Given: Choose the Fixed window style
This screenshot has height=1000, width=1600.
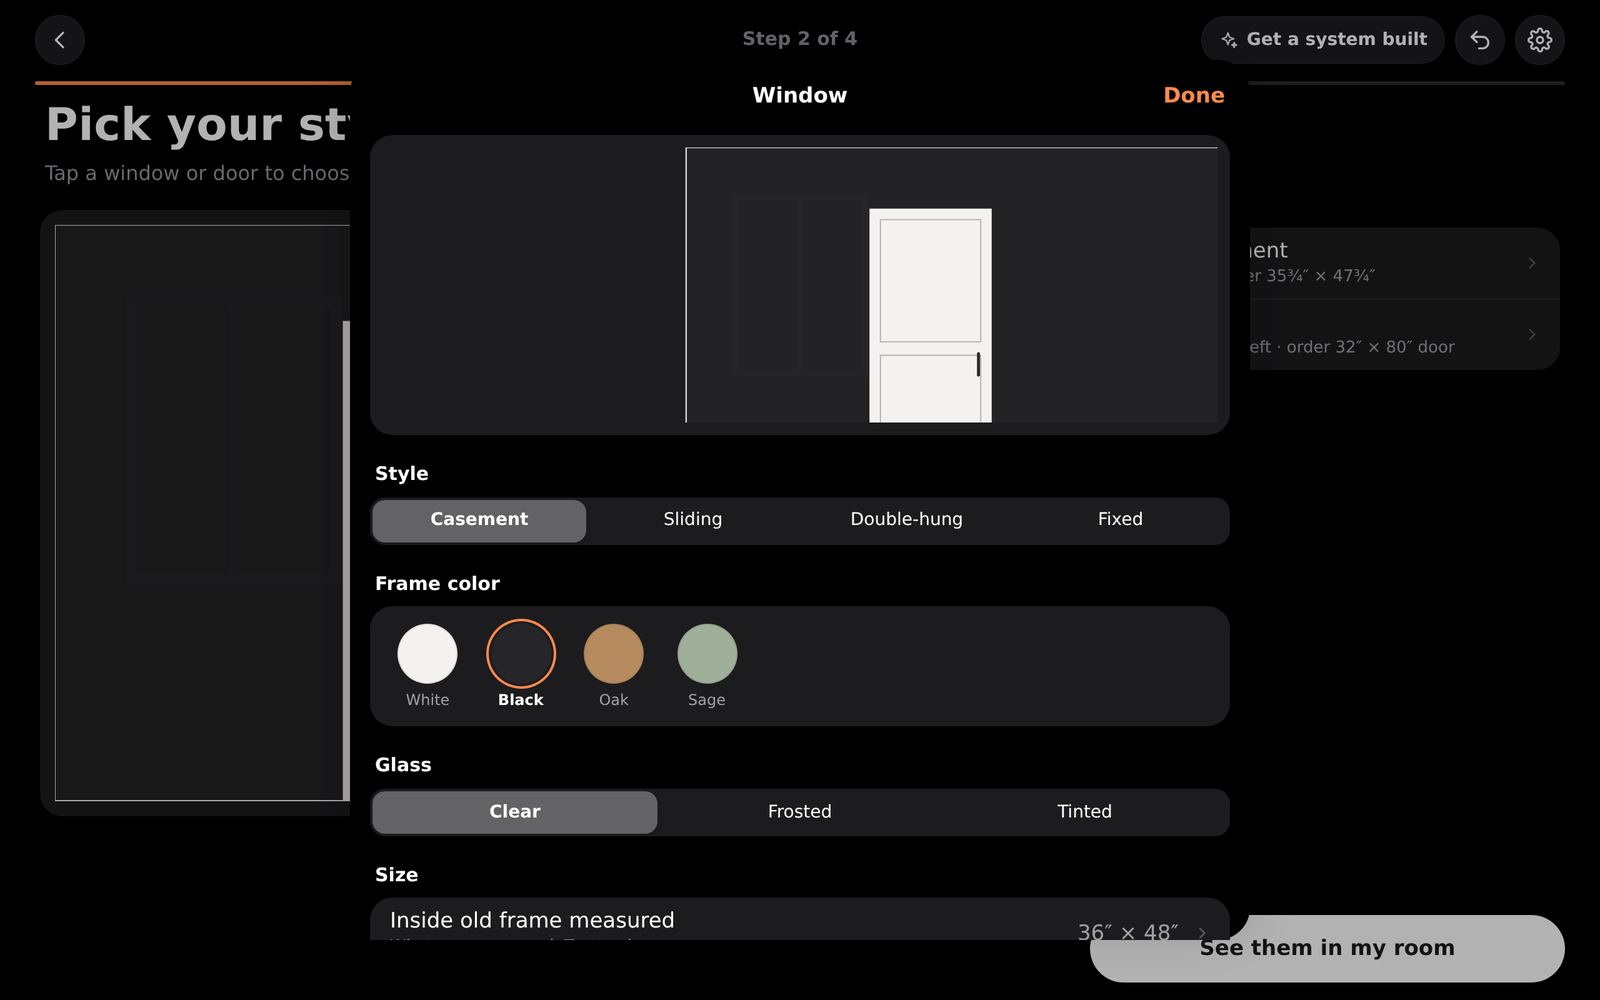Looking at the screenshot, I should (1120, 520).
